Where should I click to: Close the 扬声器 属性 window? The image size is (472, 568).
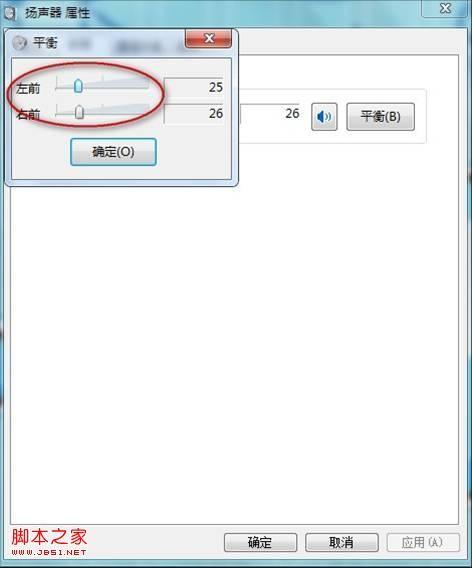click(x=445, y=8)
